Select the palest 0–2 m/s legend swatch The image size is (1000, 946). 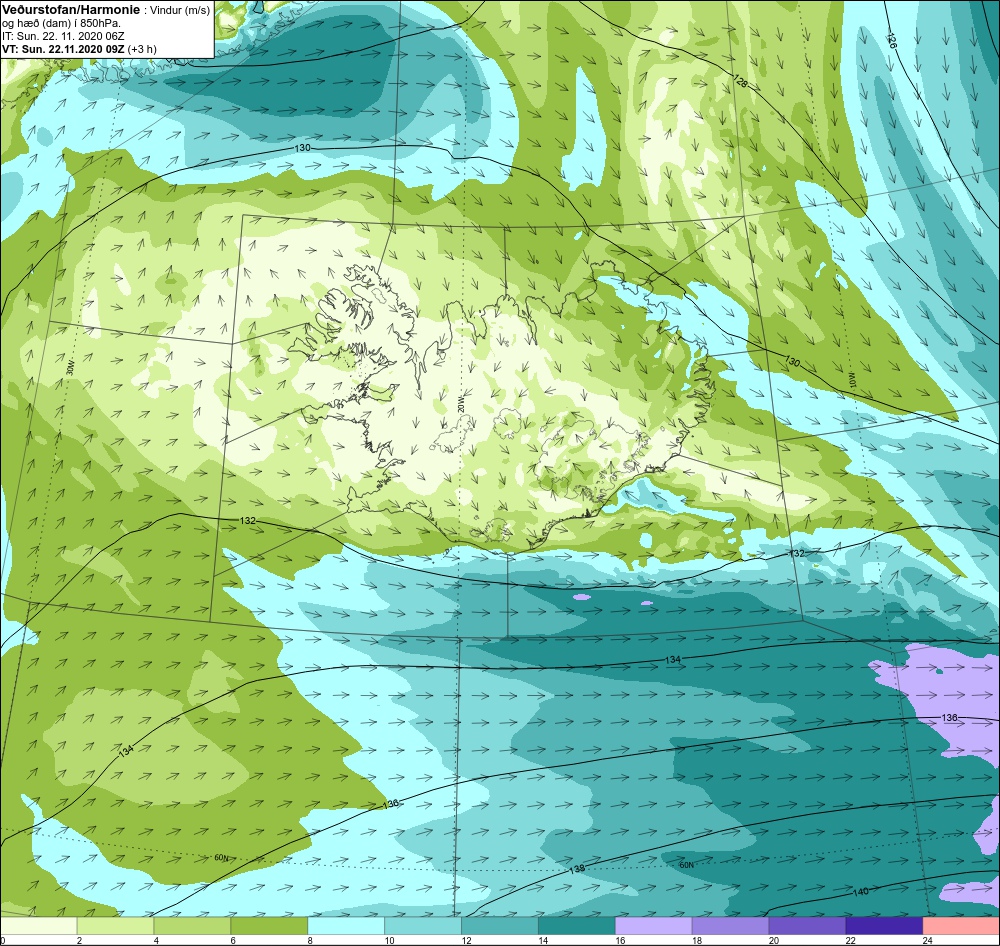click(38, 925)
